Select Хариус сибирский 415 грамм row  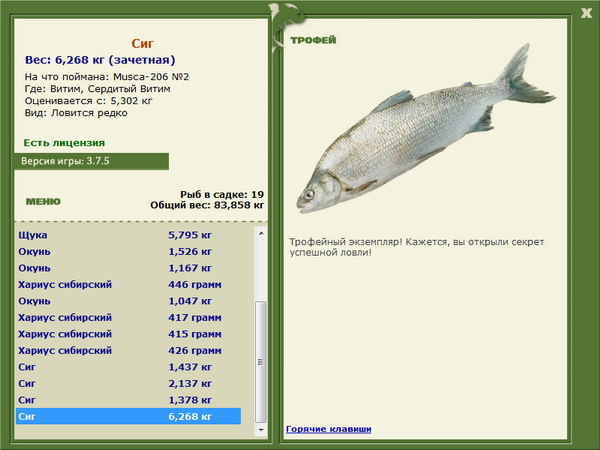click(129, 334)
